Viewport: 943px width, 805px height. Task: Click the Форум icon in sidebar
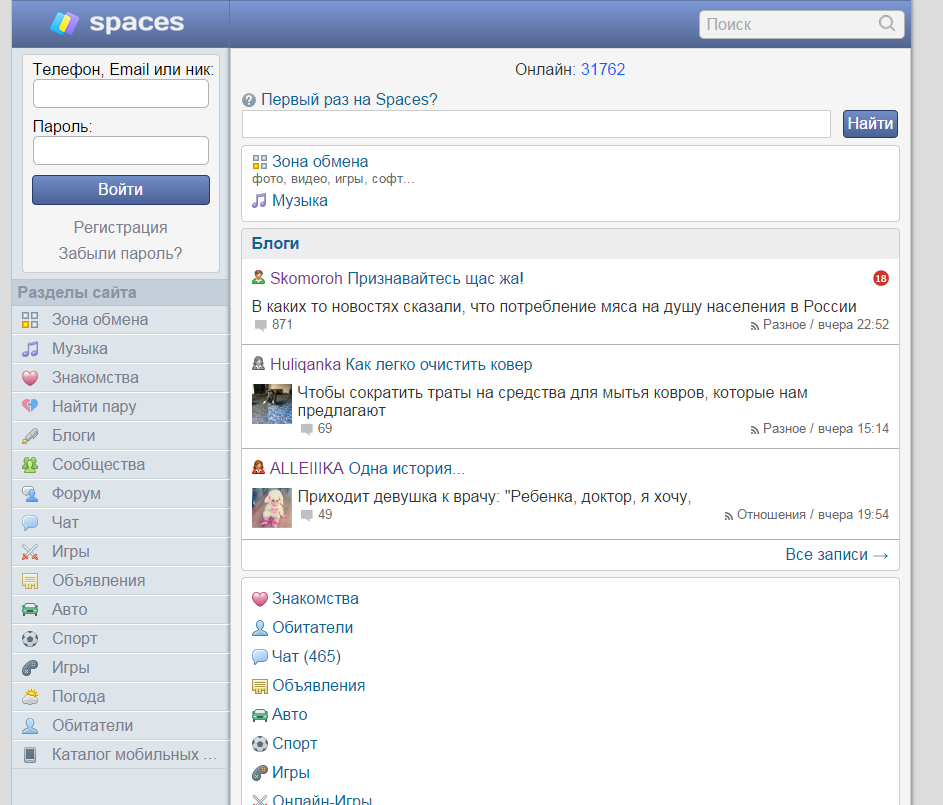30,494
